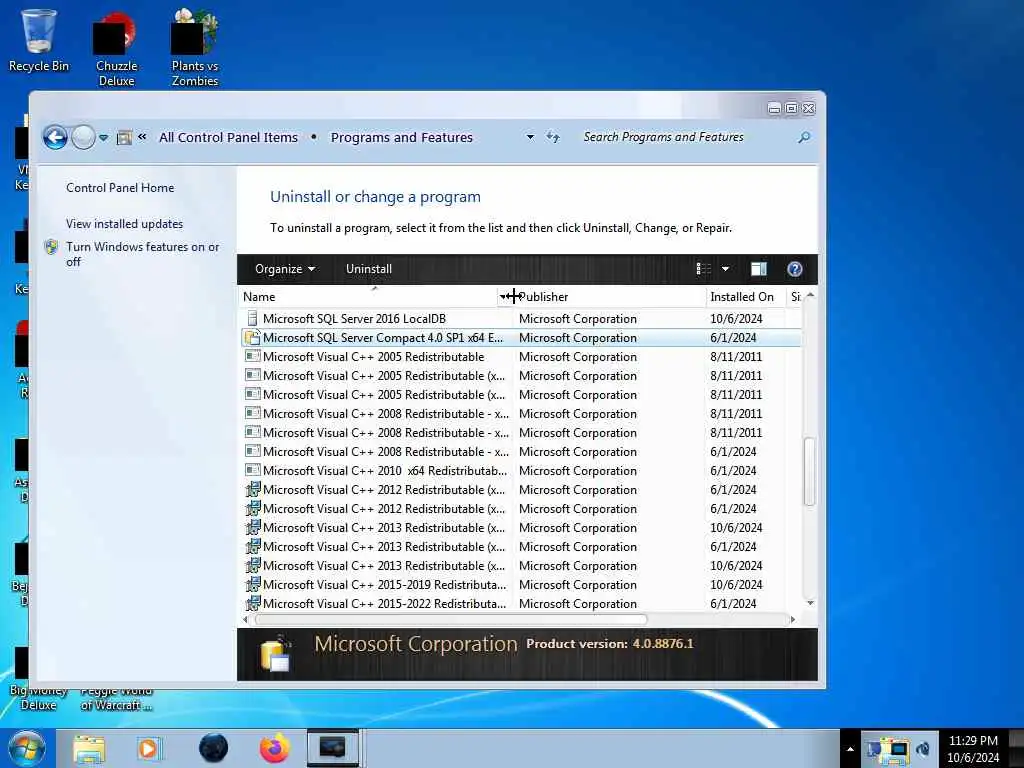1024x768 pixels.
Task: Change view using the view icon
Action: coord(703,269)
